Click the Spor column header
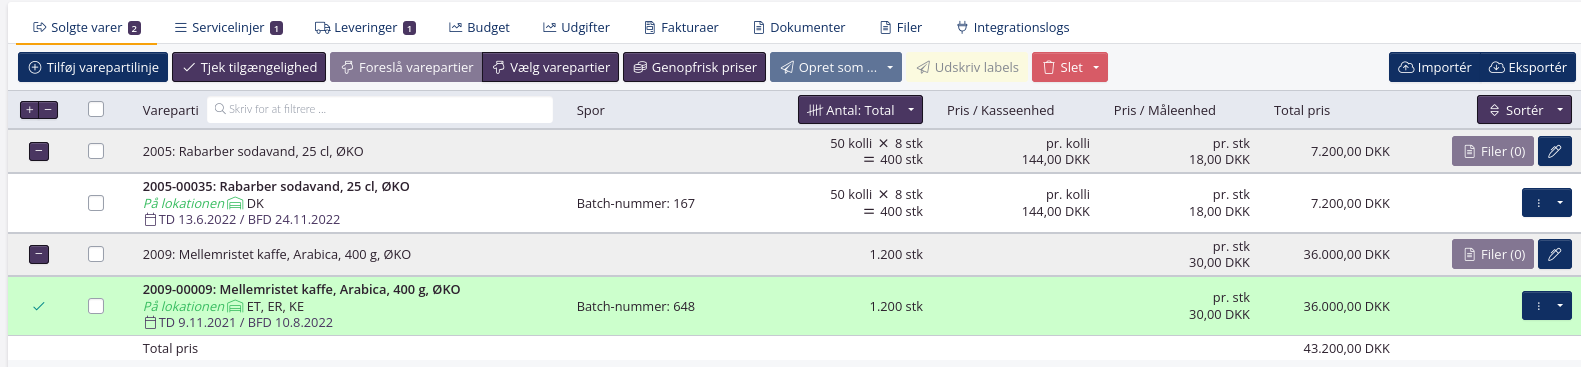1581x367 pixels. pyautogui.click(x=590, y=110)
